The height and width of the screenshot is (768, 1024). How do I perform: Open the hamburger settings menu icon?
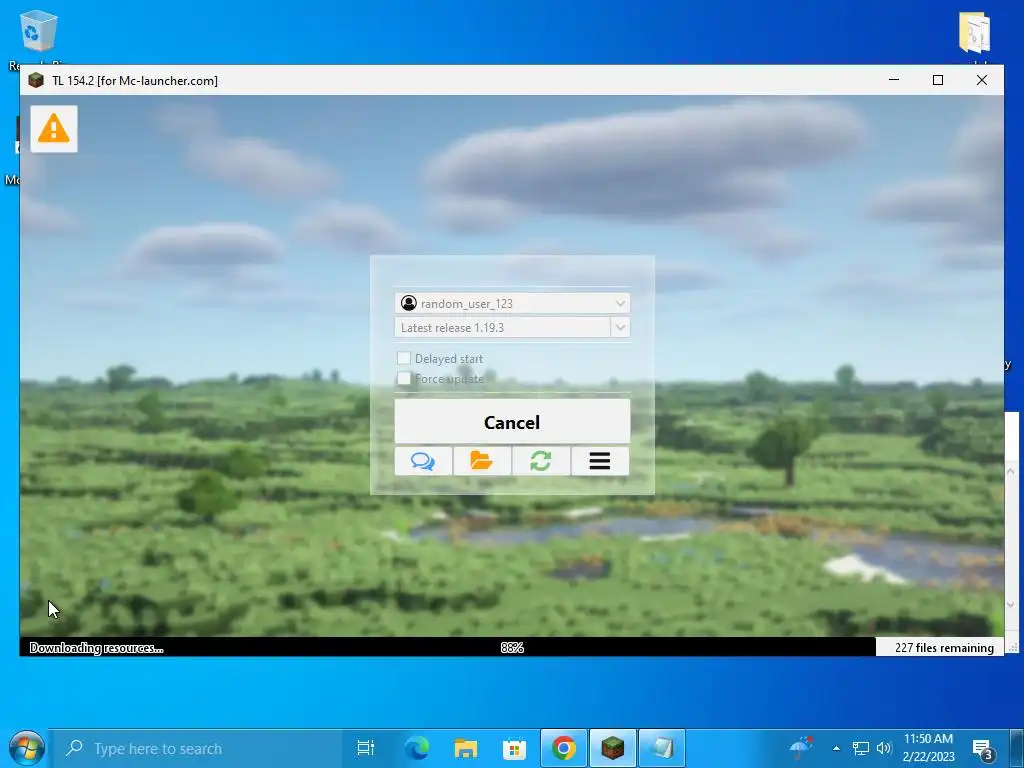(600, 461)
